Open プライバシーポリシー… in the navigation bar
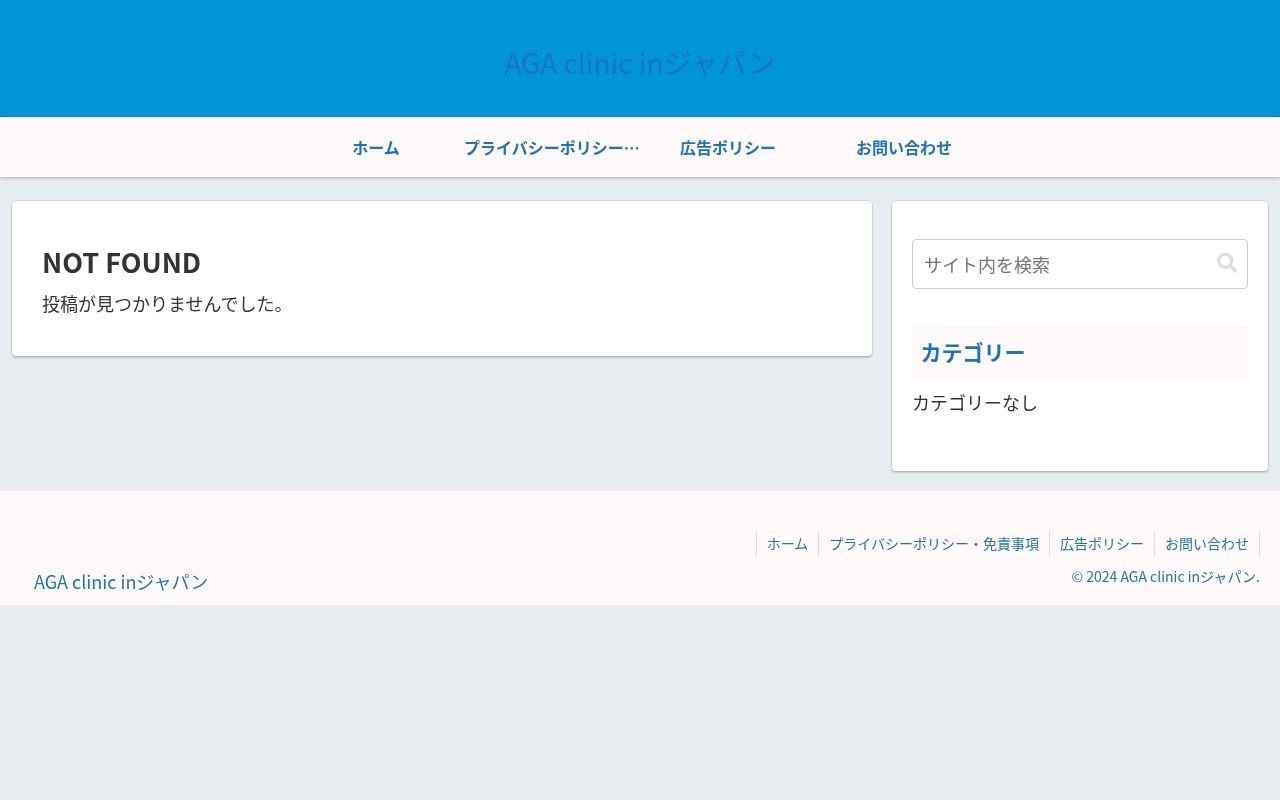The height and width of the screenshot is (800, 1280). point(552,148)
